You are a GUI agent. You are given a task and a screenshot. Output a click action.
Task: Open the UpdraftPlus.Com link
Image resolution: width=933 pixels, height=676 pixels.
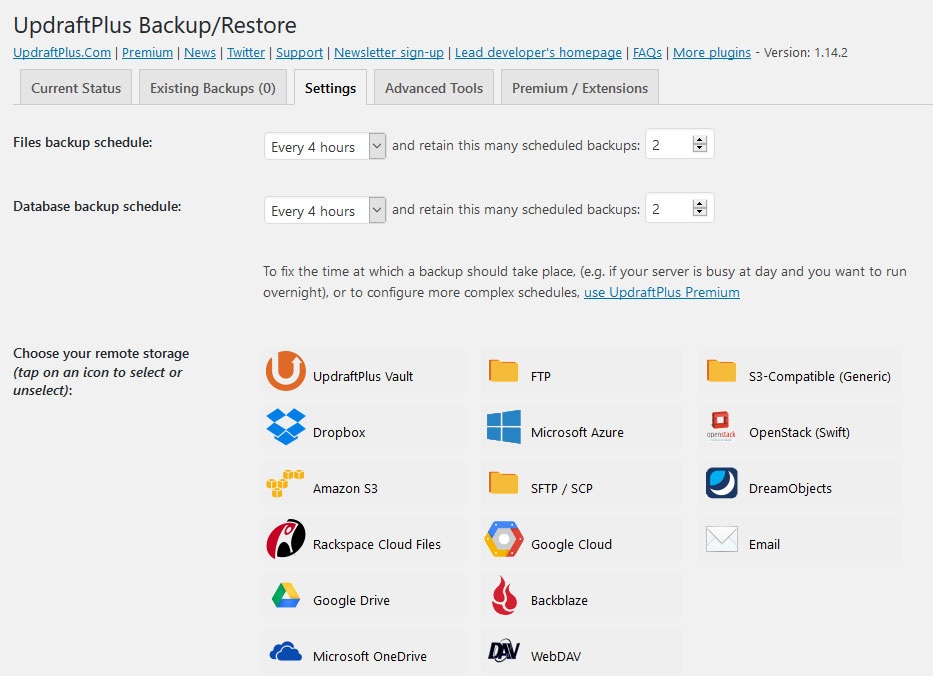(x=62, y=52)
